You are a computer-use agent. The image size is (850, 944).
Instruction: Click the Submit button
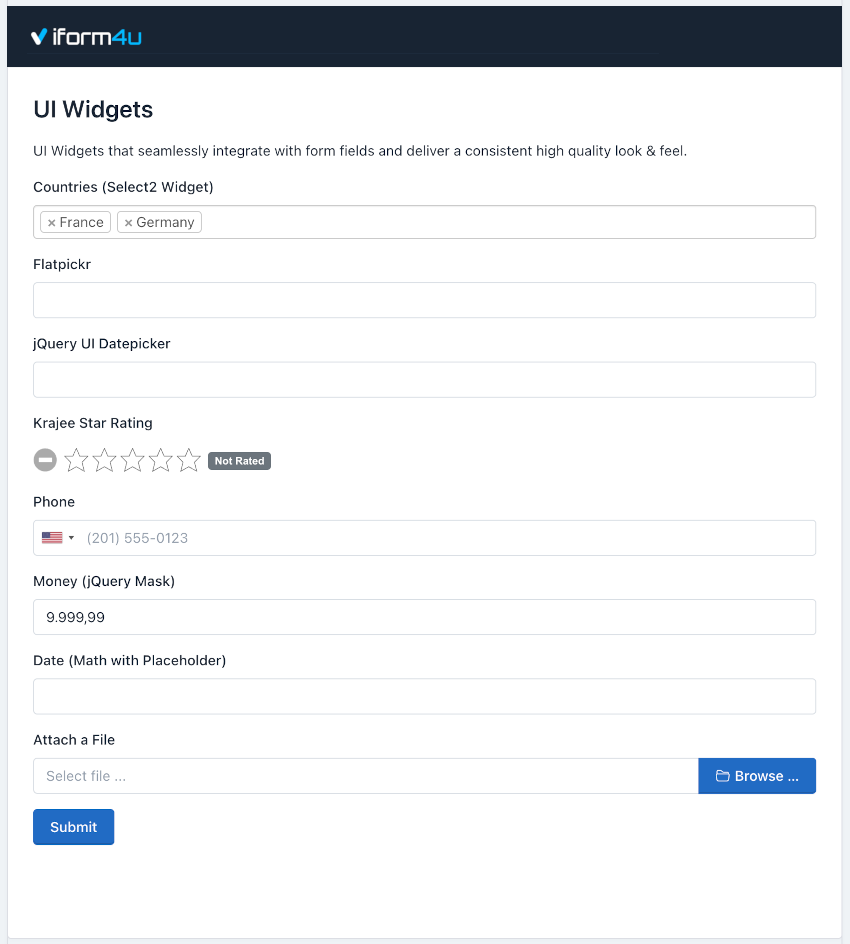point(73,827)
